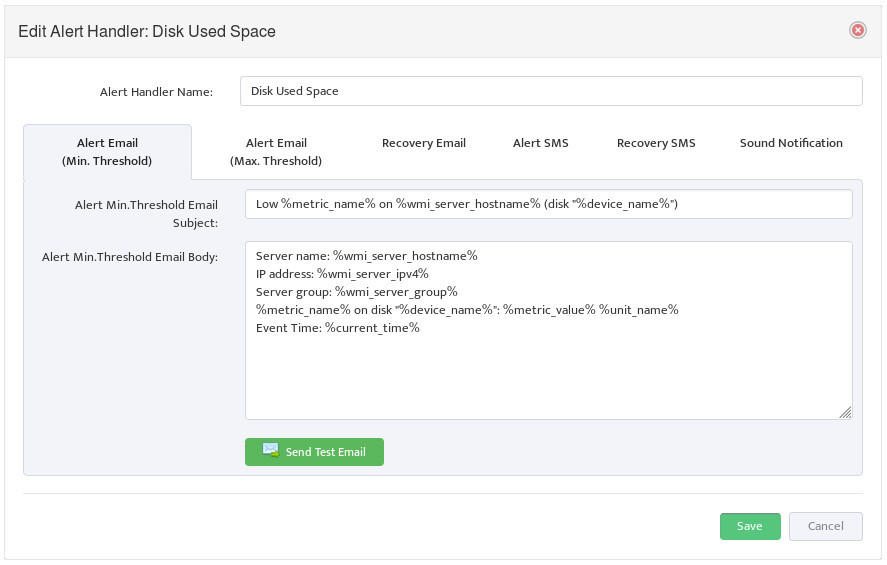887x565 pixels.
Task: Click into the Email Subject field
Action: [548, 204]
